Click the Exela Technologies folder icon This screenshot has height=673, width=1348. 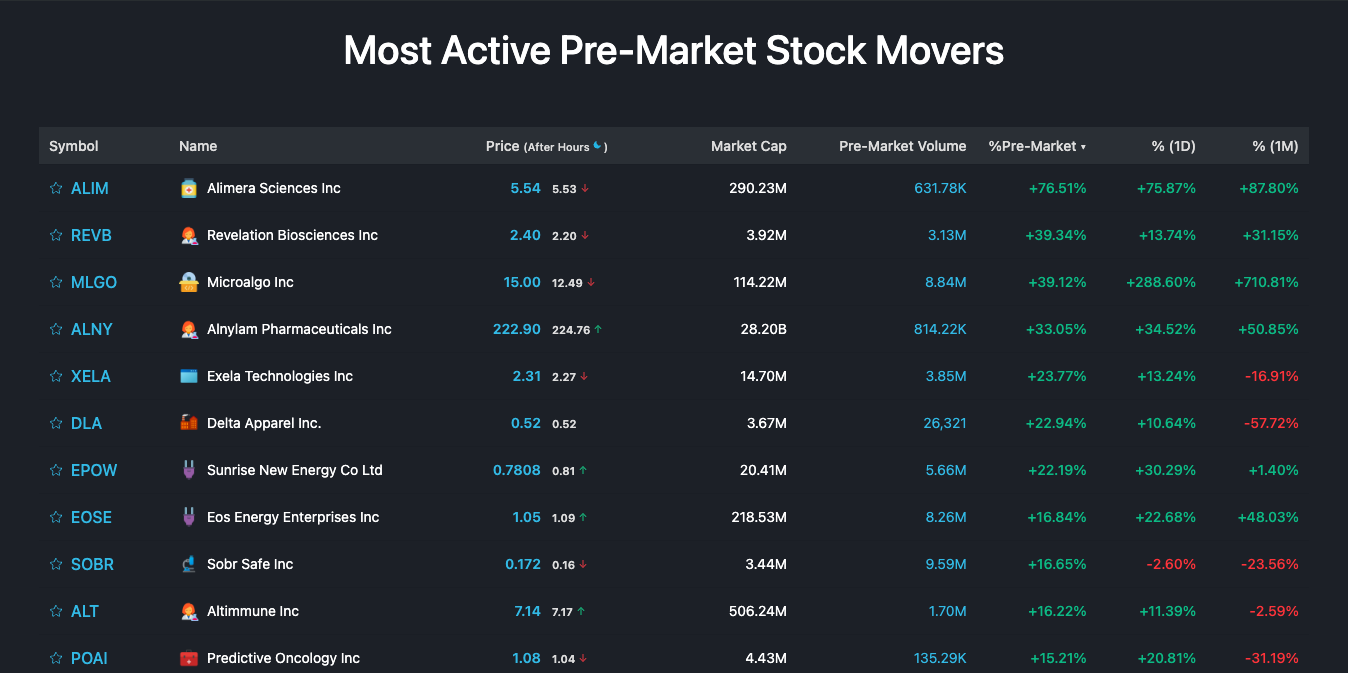click(189, 376)
